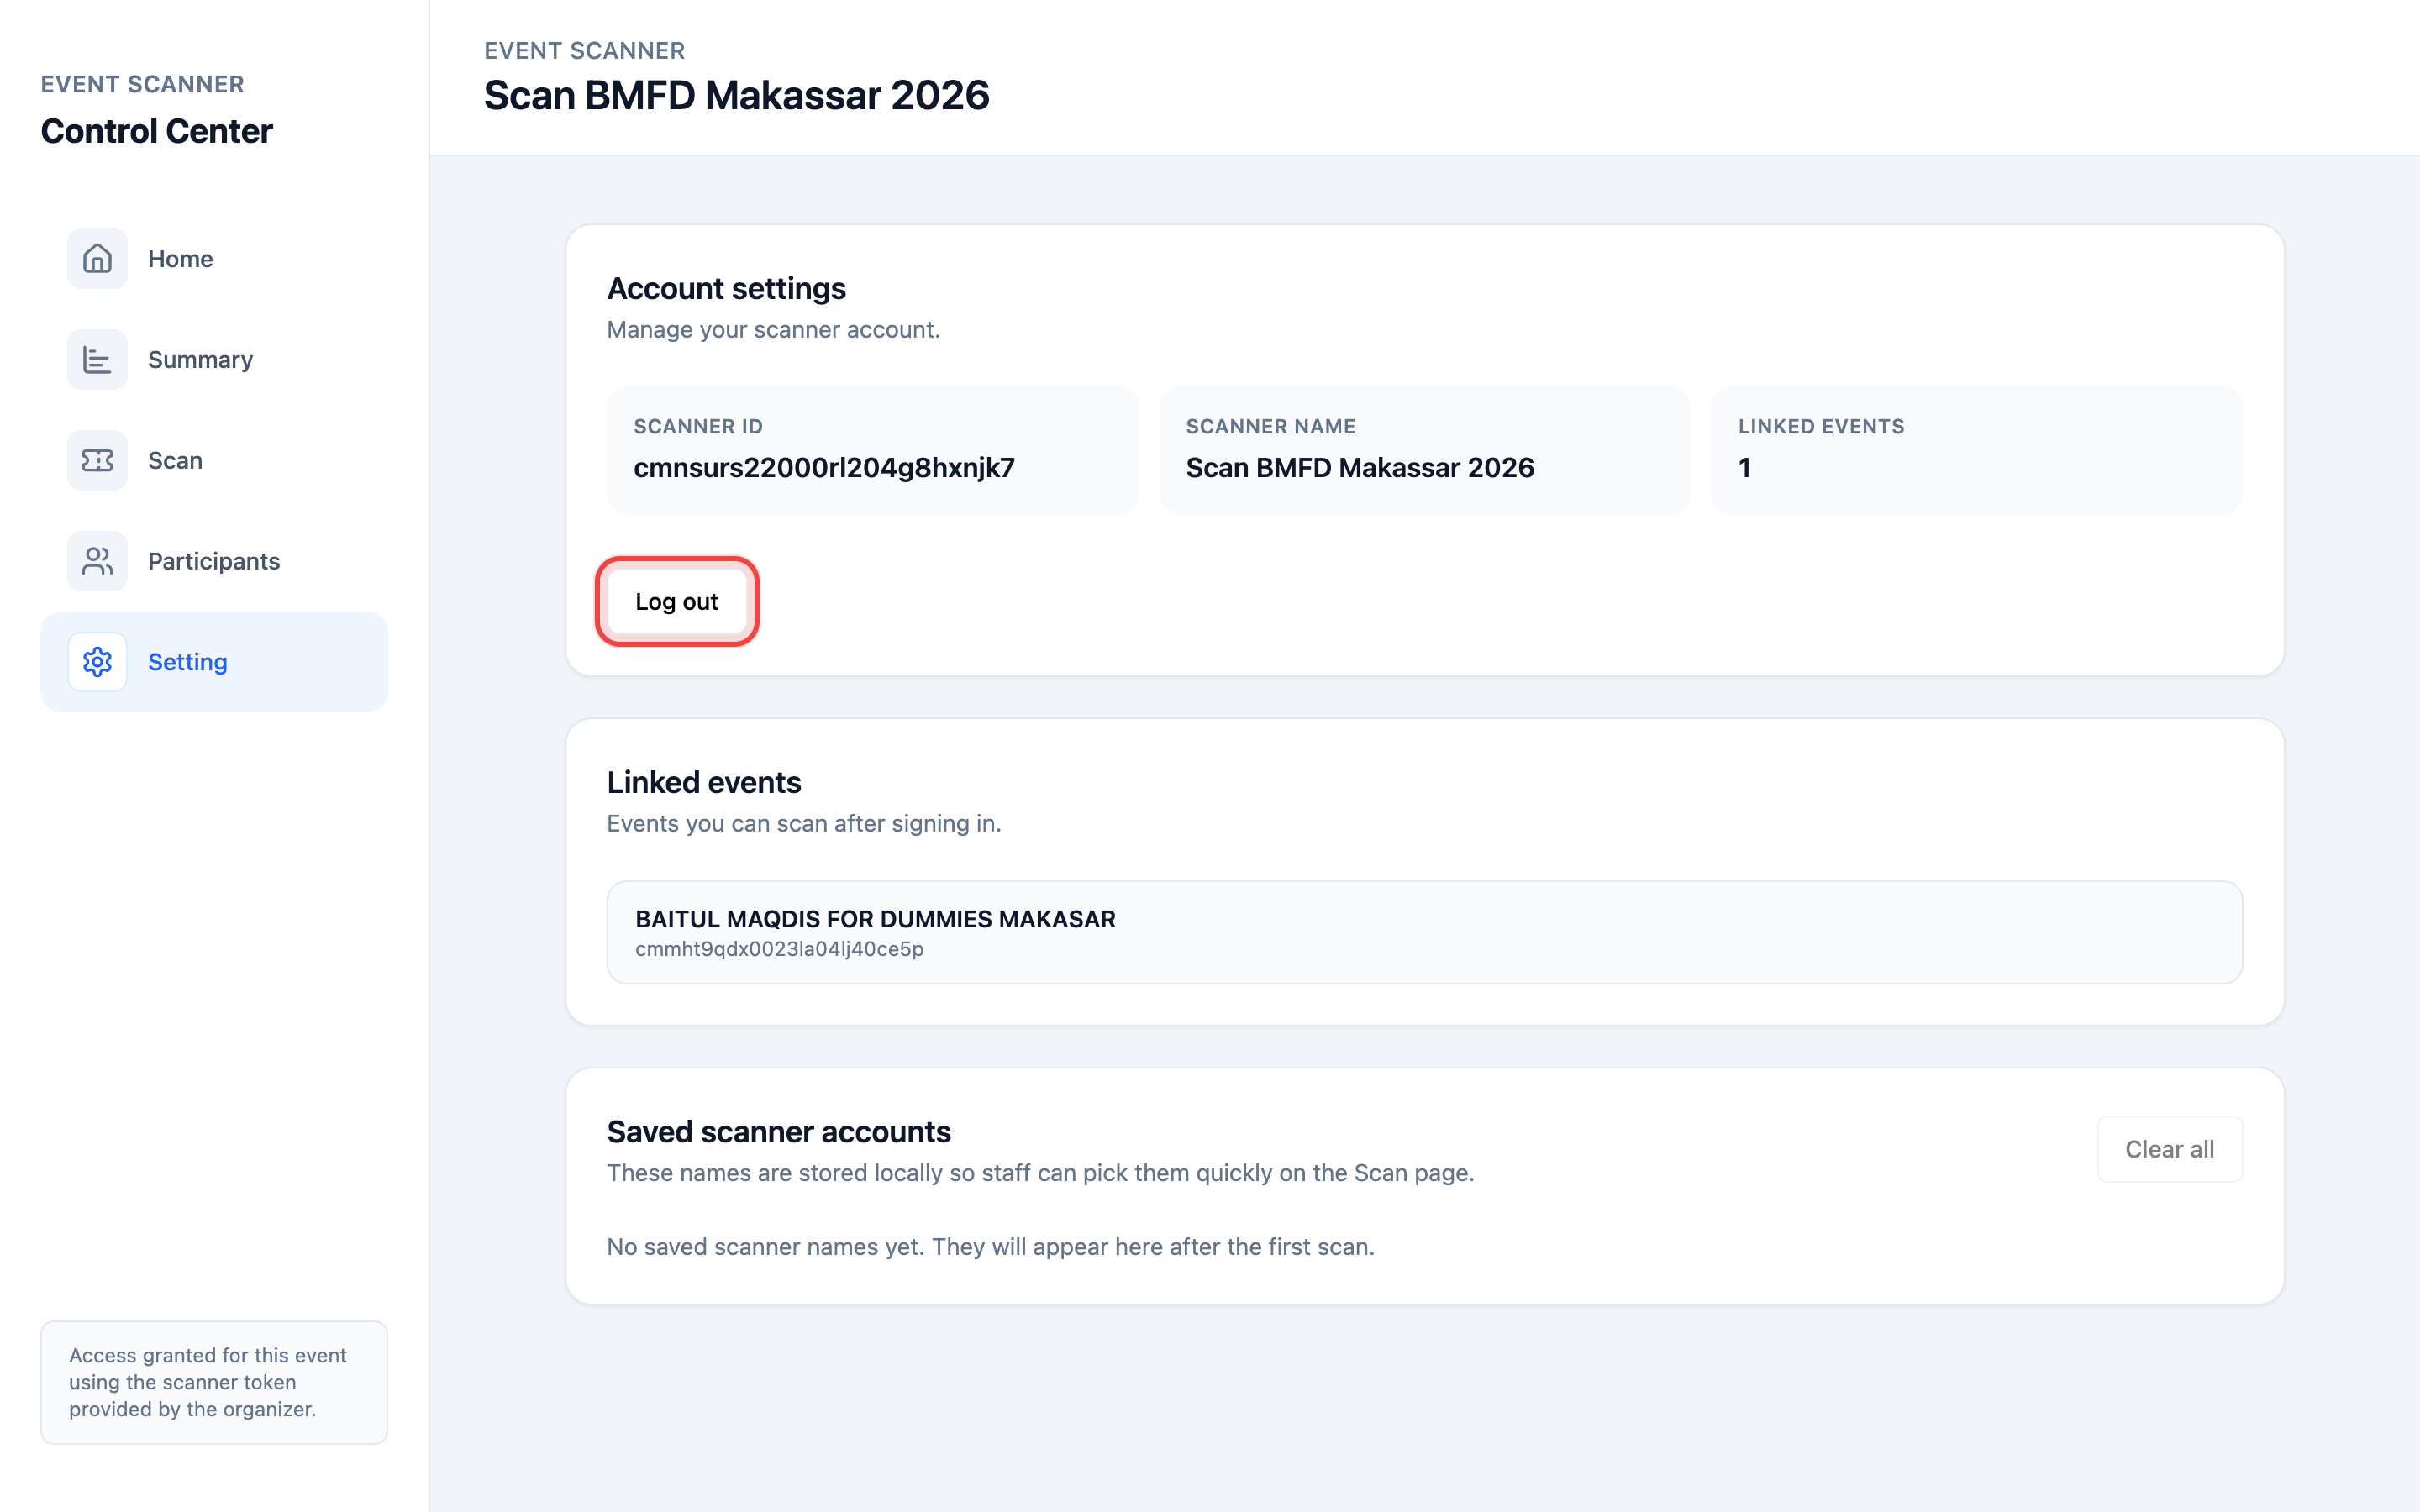Click the Participants people icon

97,561
